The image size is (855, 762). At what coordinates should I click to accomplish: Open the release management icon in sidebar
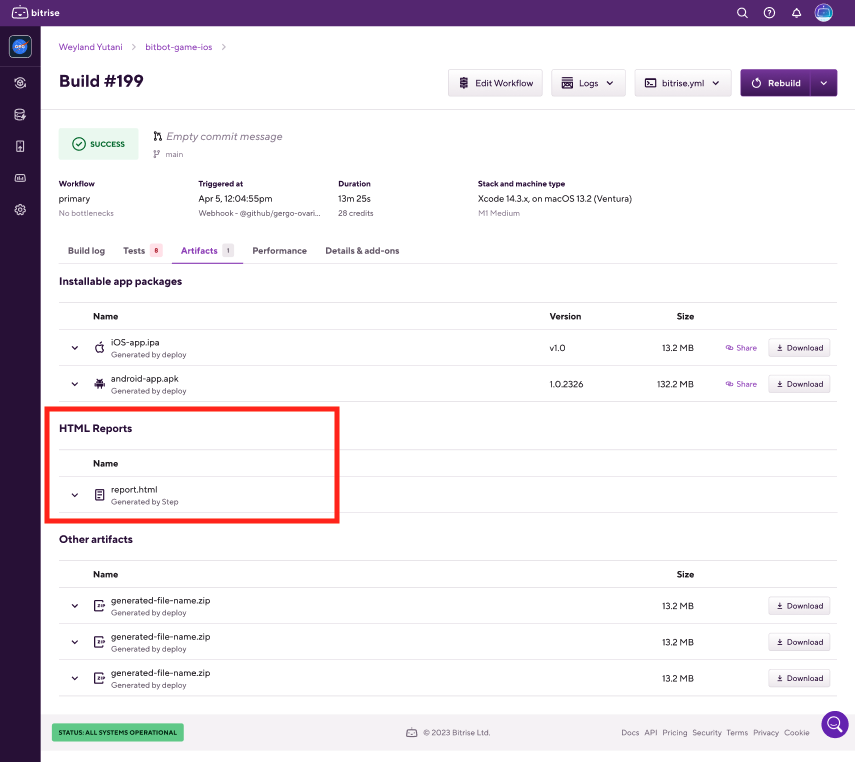tap(20, 146)
